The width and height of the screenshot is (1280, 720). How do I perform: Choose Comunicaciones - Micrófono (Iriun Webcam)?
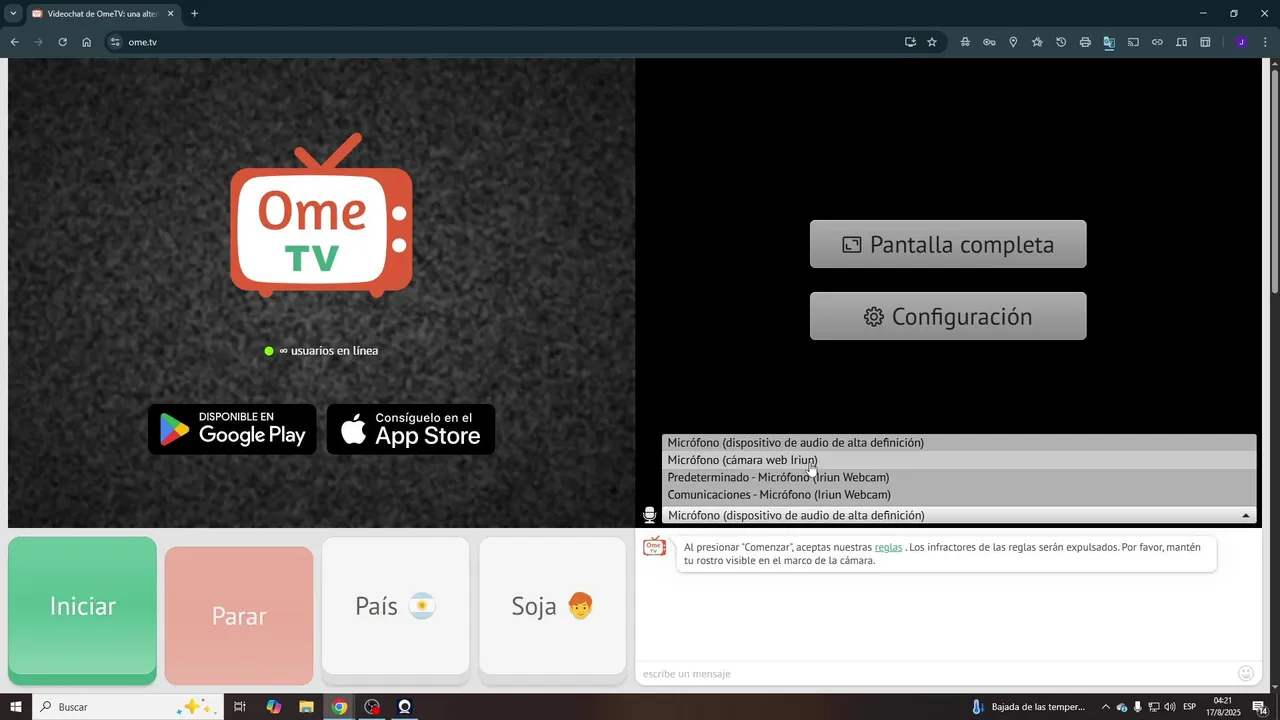[959, 495]
